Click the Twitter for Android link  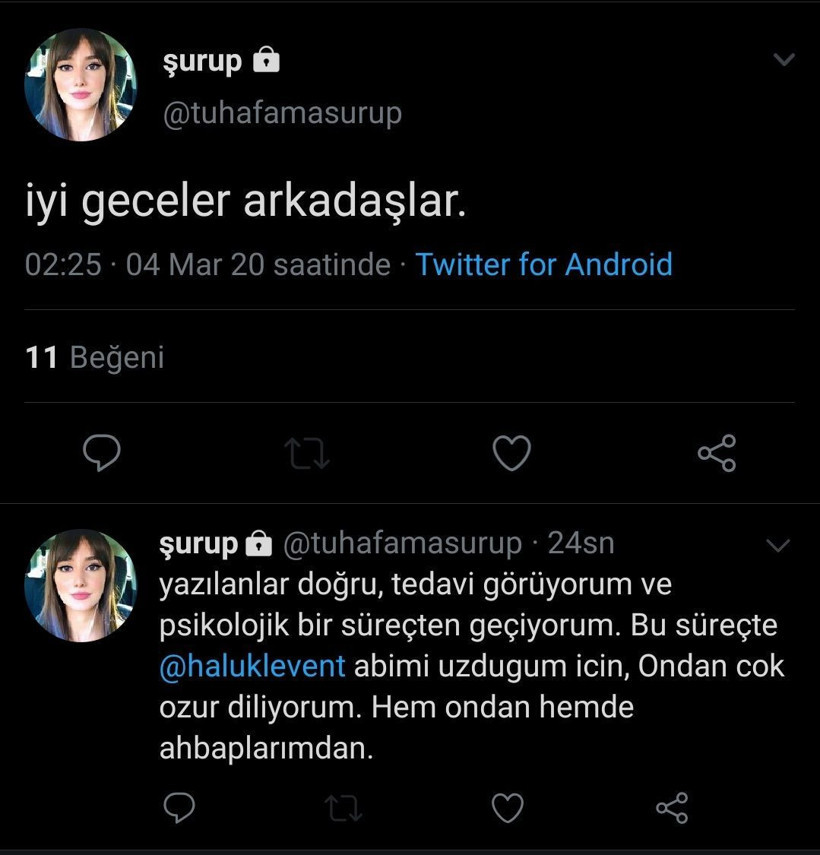(x=545, y=265)
